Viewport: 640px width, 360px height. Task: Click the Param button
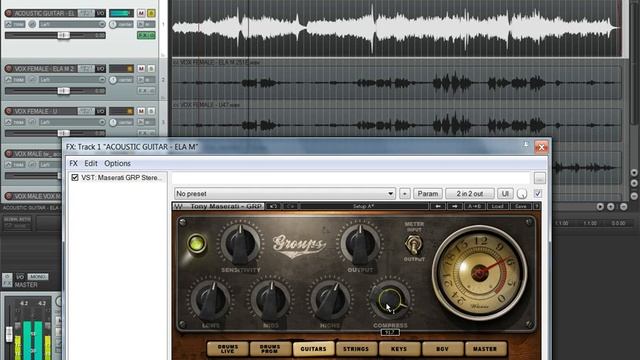(428, 193)
